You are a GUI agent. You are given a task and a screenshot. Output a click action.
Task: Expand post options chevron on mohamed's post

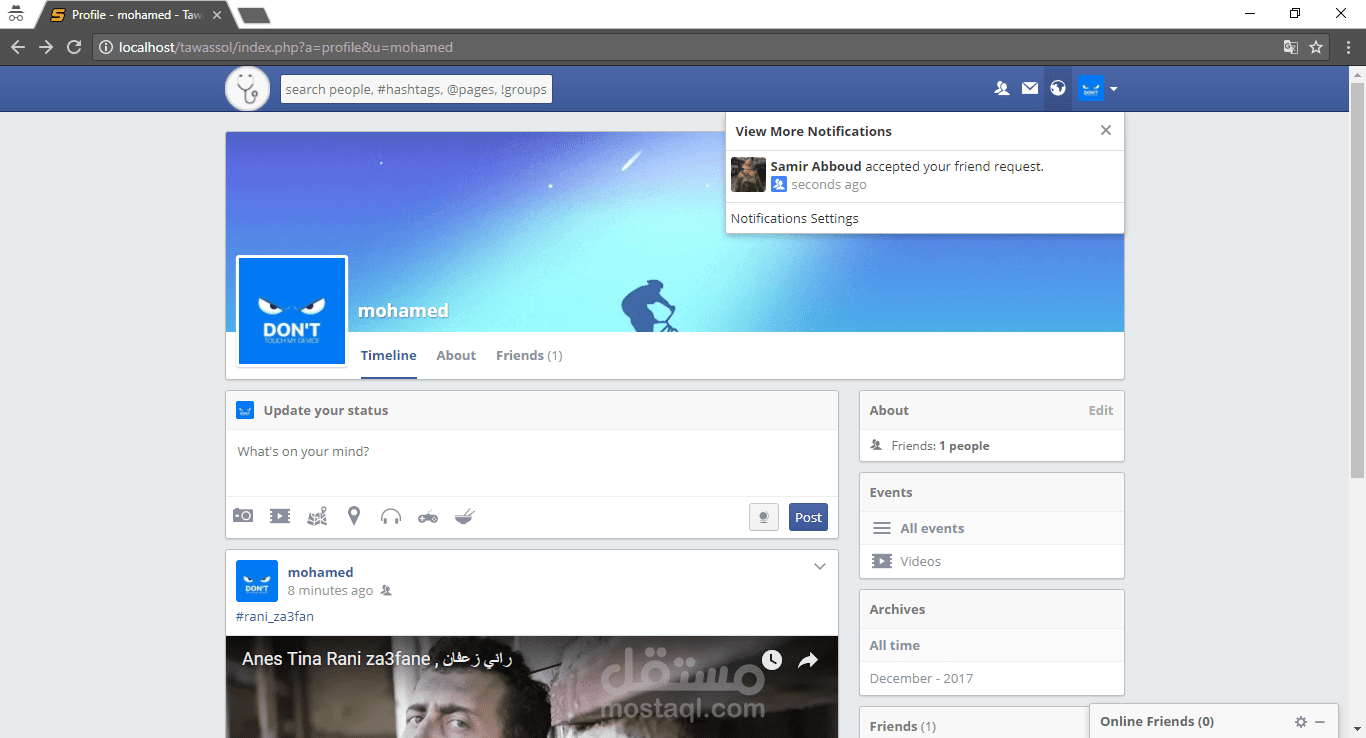[x=819, y=567]
